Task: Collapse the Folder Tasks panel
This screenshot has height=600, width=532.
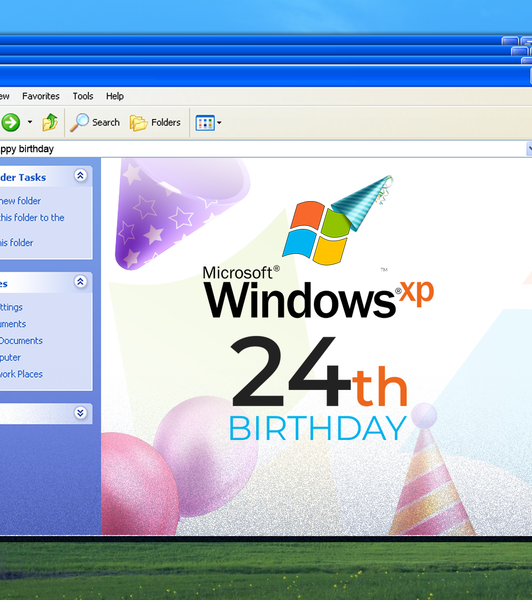Action: click(x=80, y=176)
